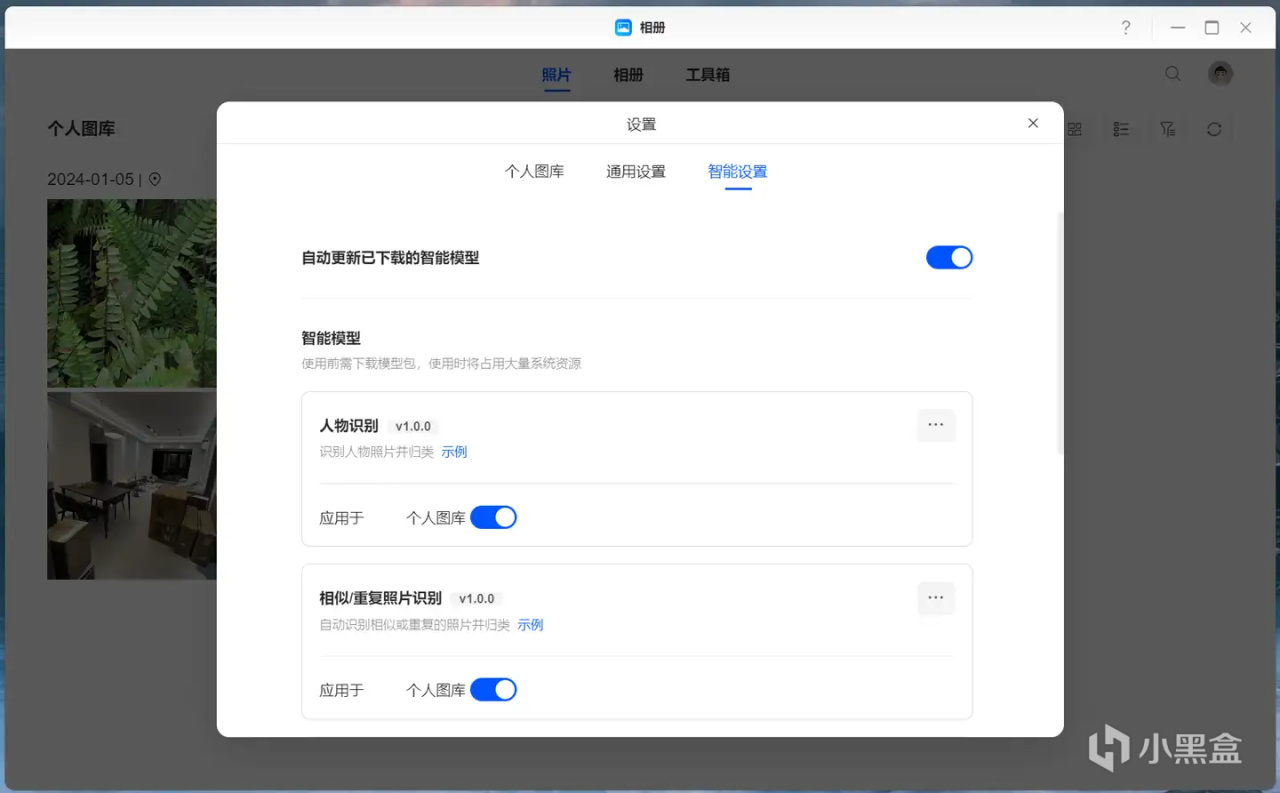This screenshot has width=1280, height=793.
Task: Click the v1.0.0 badge beside 人物识别
Action: pyautogui.click(x=413, y=426)
